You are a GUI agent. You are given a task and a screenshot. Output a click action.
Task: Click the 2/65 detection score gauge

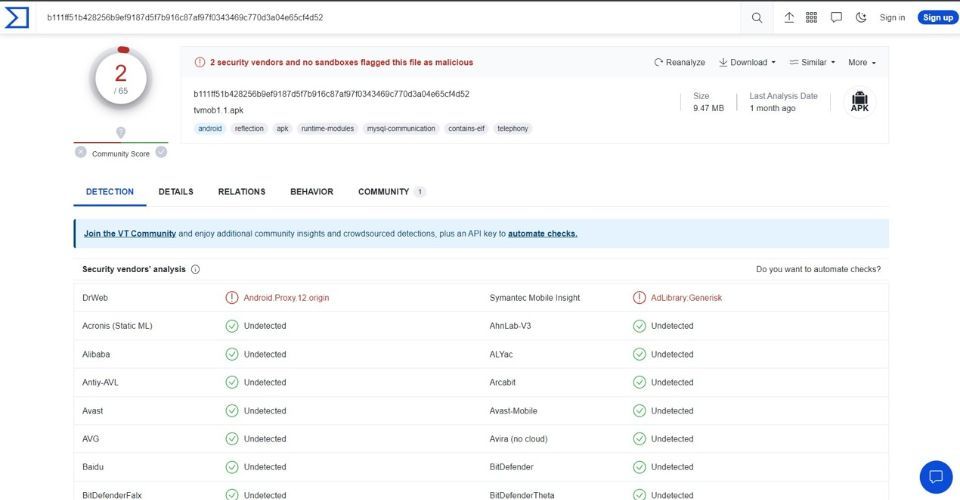tap(121, 78)
